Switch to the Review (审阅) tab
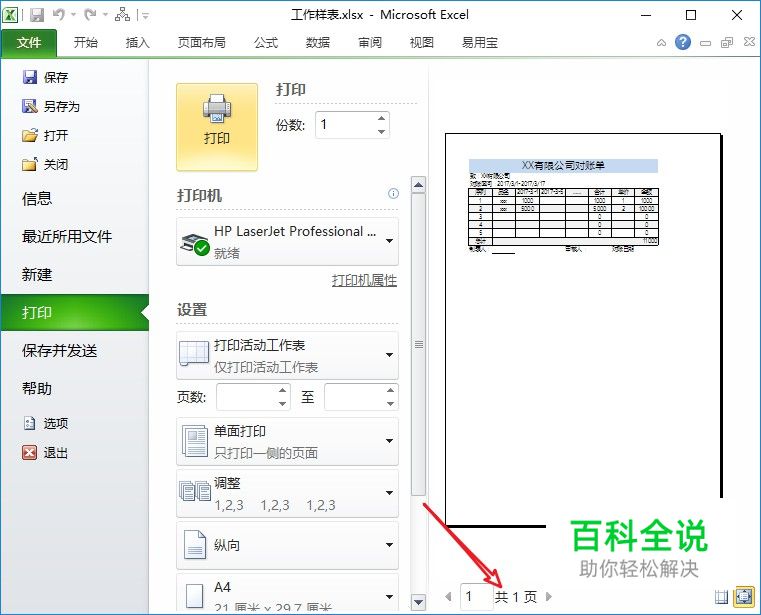Screen dimensions: 761x615 370,43
